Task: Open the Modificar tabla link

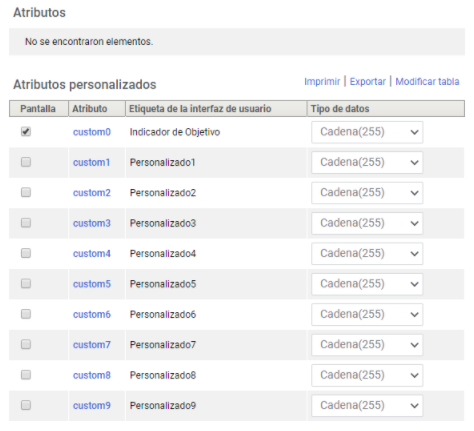Action: pyautogui.click(x=427, y=82)
